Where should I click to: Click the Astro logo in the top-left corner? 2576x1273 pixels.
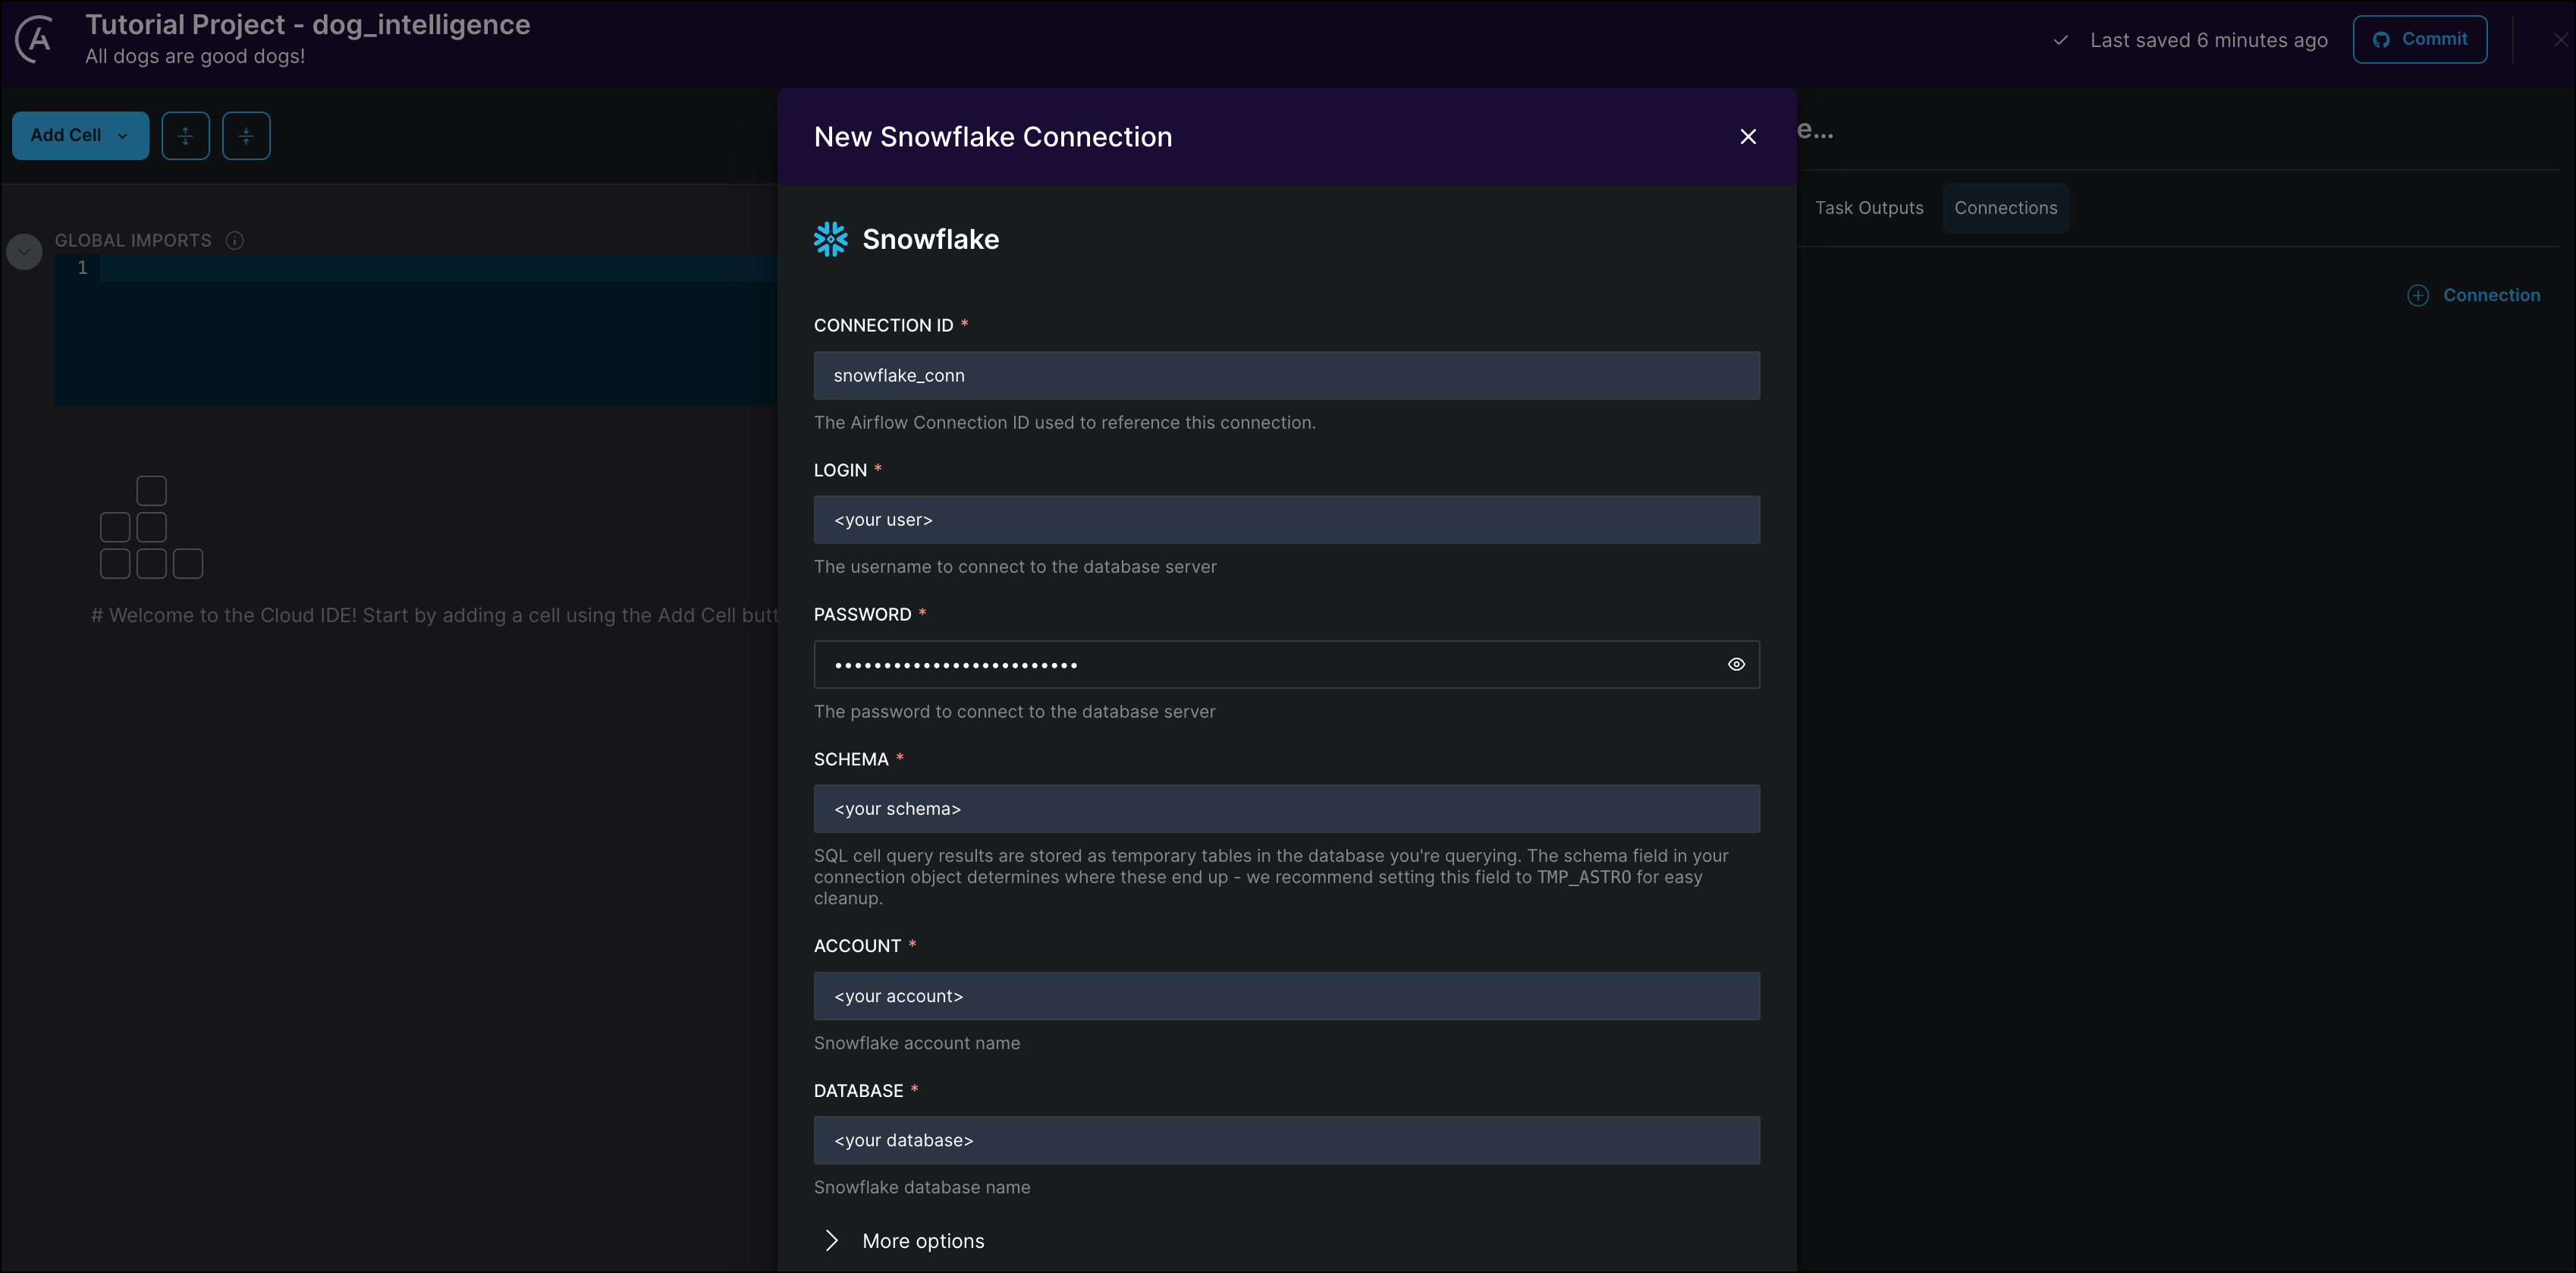click(33, 38)
